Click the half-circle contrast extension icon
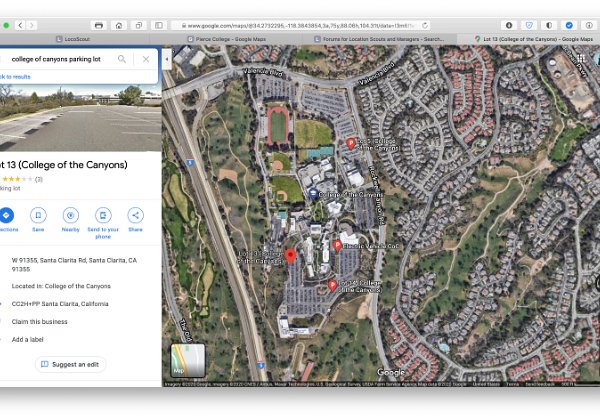The image size is (600, 420). coord(549,26)
